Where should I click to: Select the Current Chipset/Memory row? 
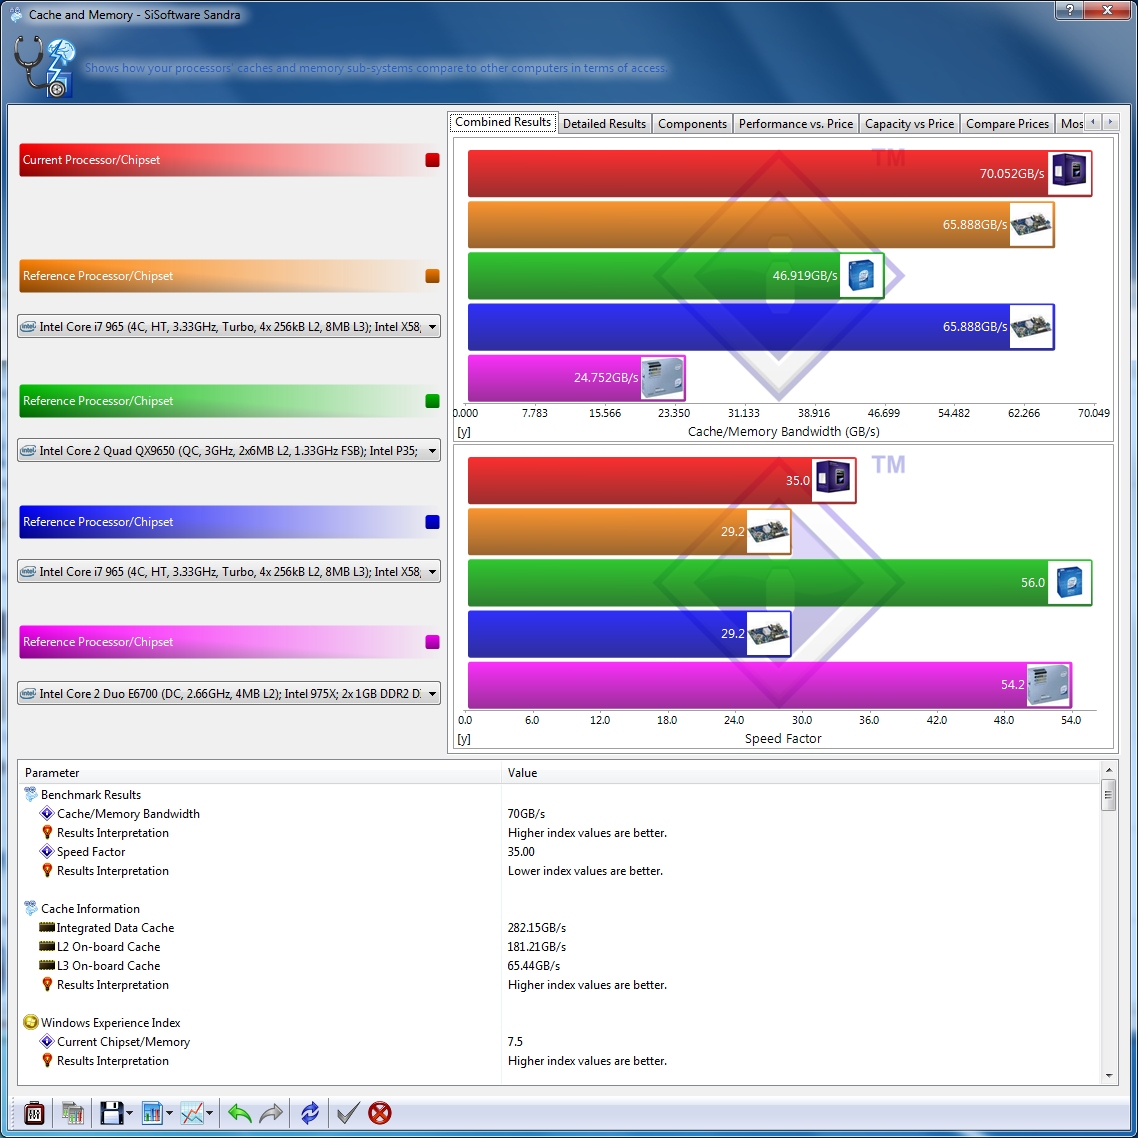point(559,1041)
